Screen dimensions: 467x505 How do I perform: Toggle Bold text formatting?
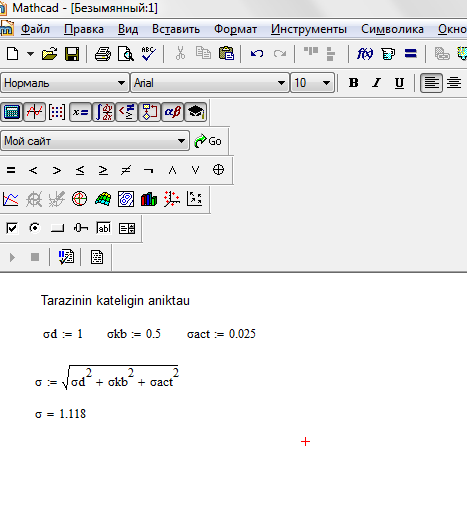pos(353,83)
